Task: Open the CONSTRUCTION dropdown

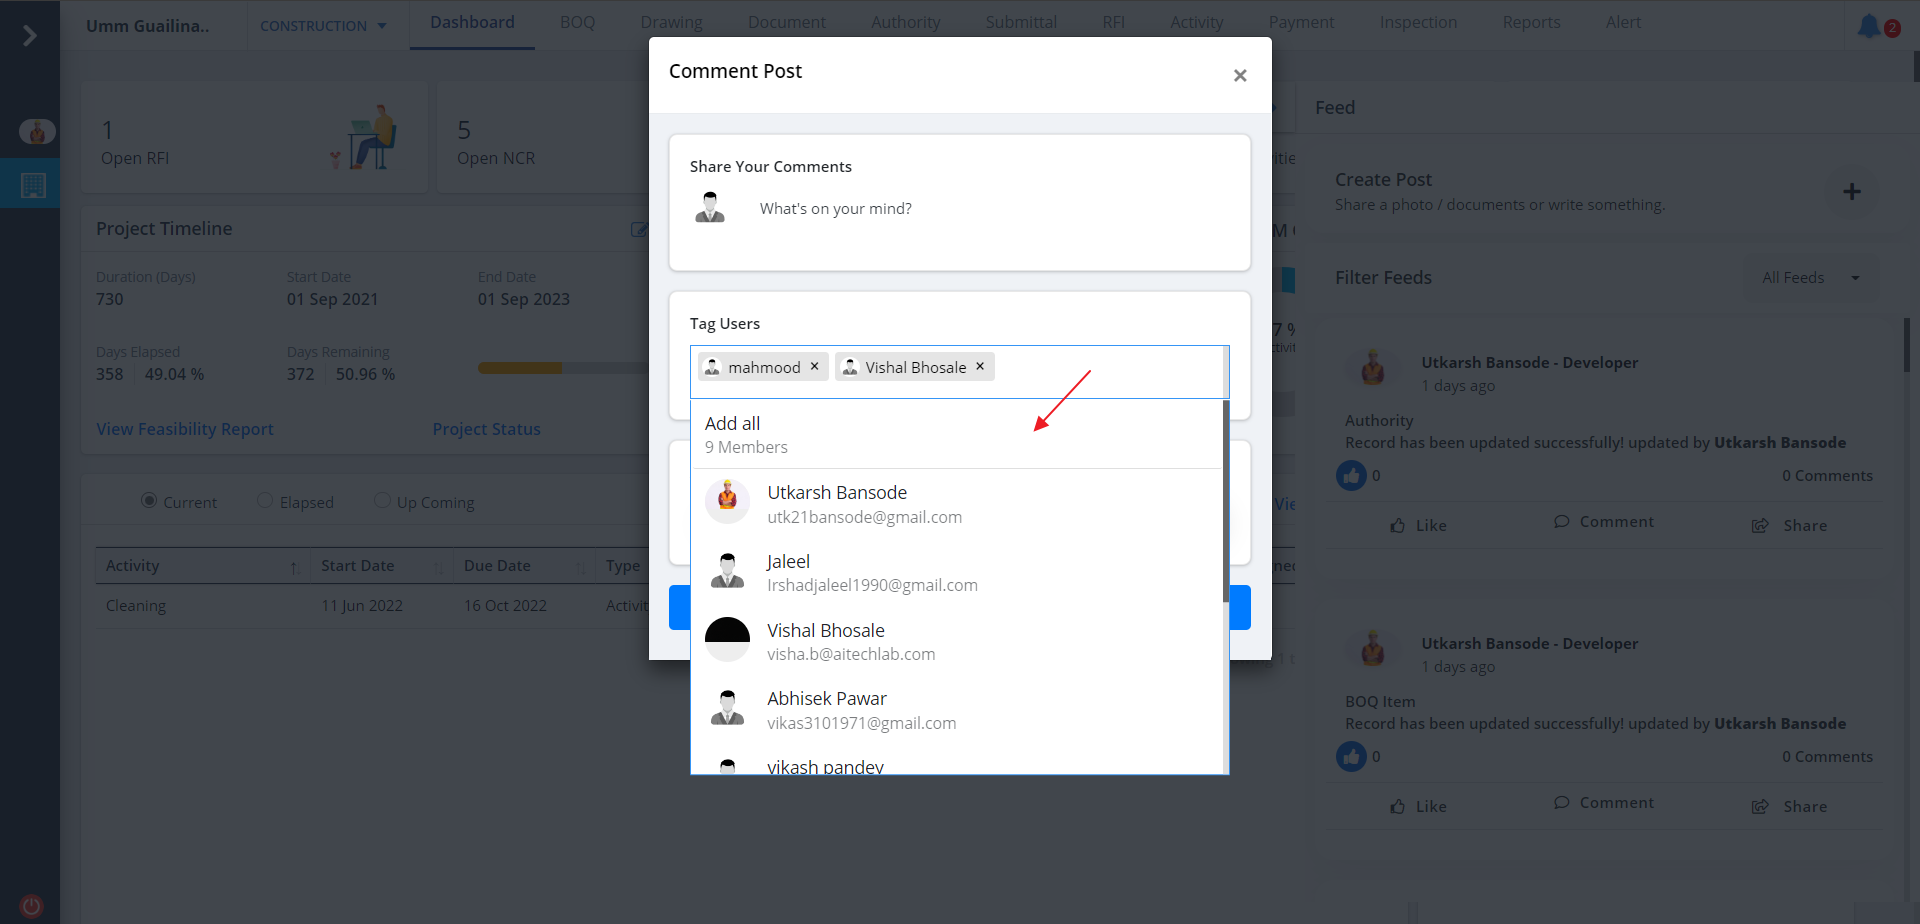Action: 323,26
